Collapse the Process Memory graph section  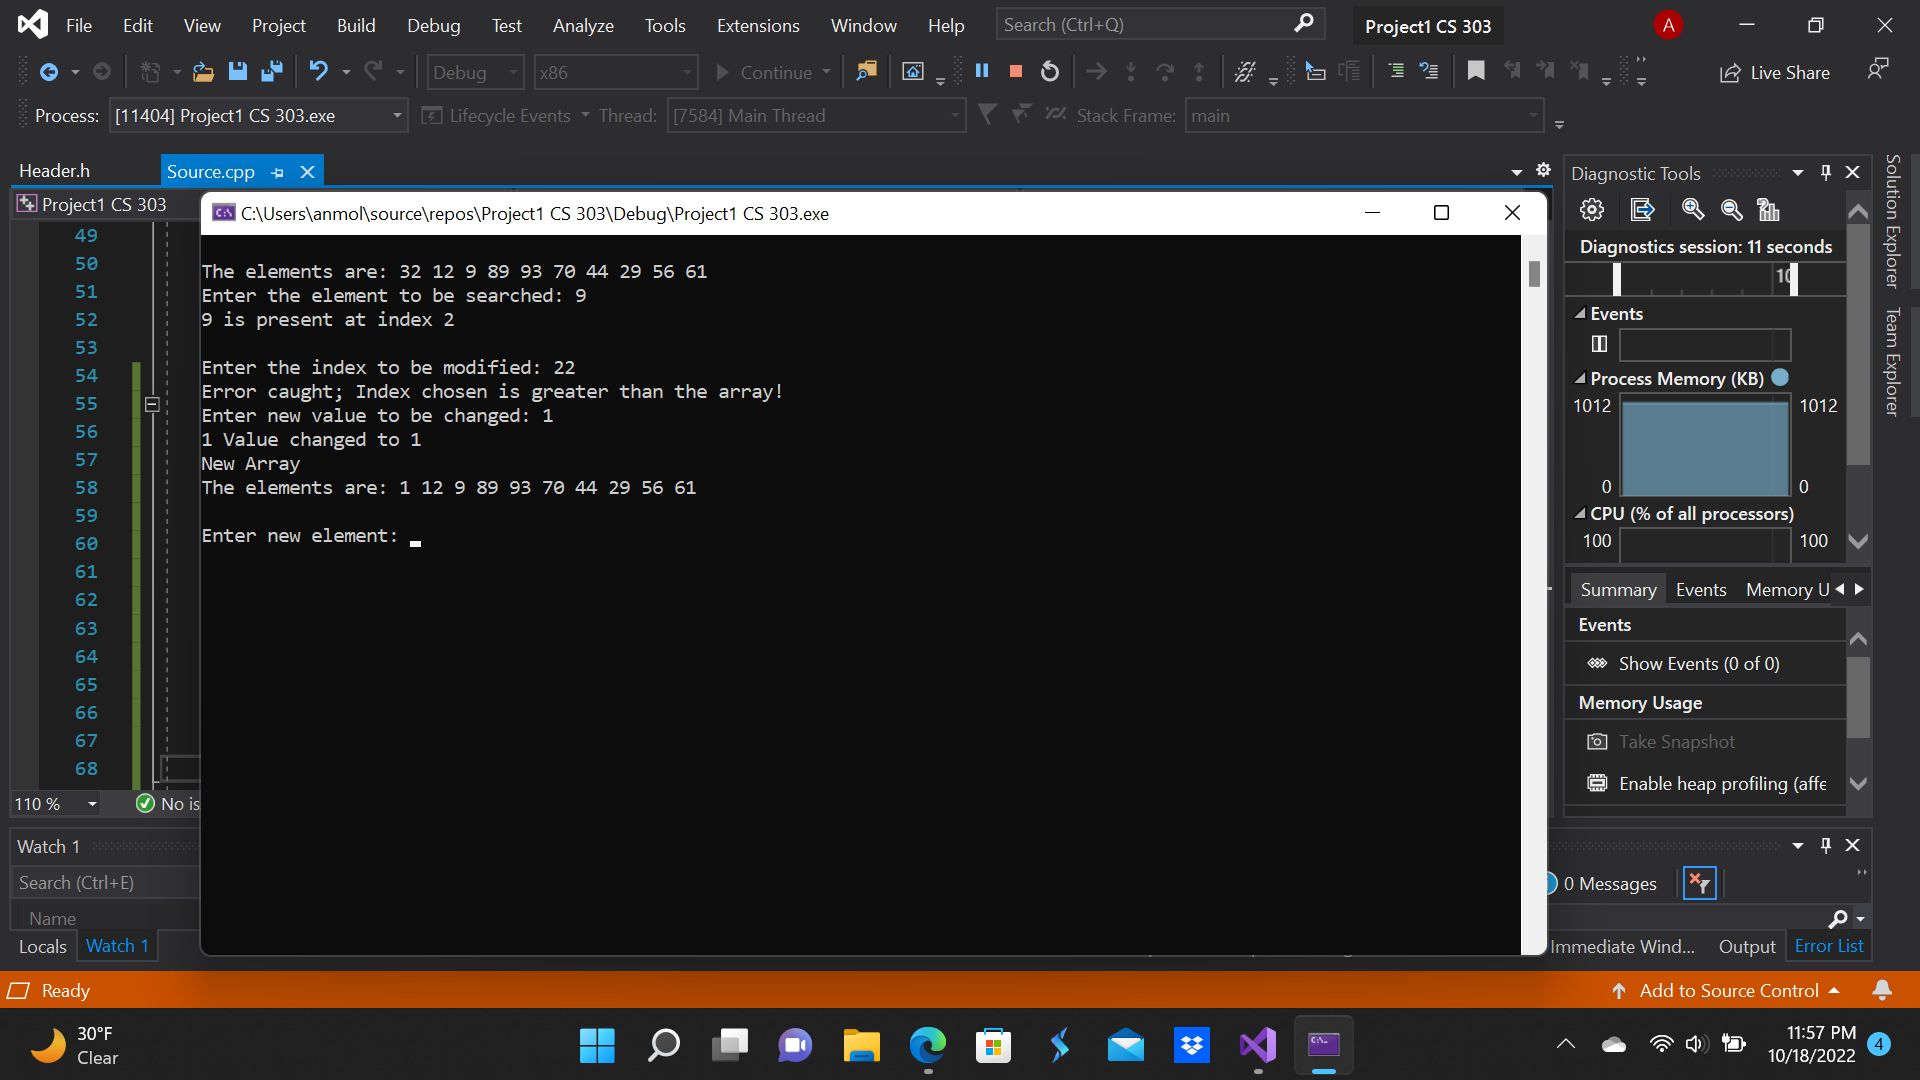click(1580, 379)
